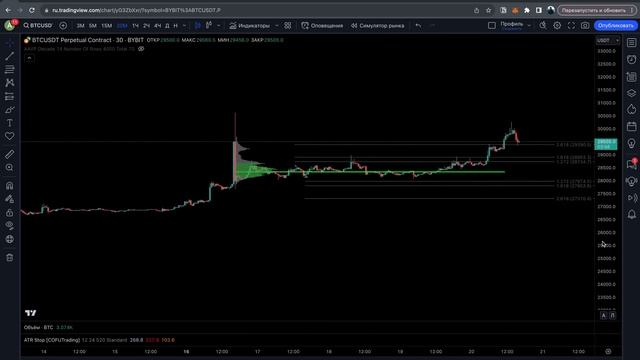Toggle magnet mode in the left toolbar
This screenshot has width=640, height=360.
(x=9, y=186)
